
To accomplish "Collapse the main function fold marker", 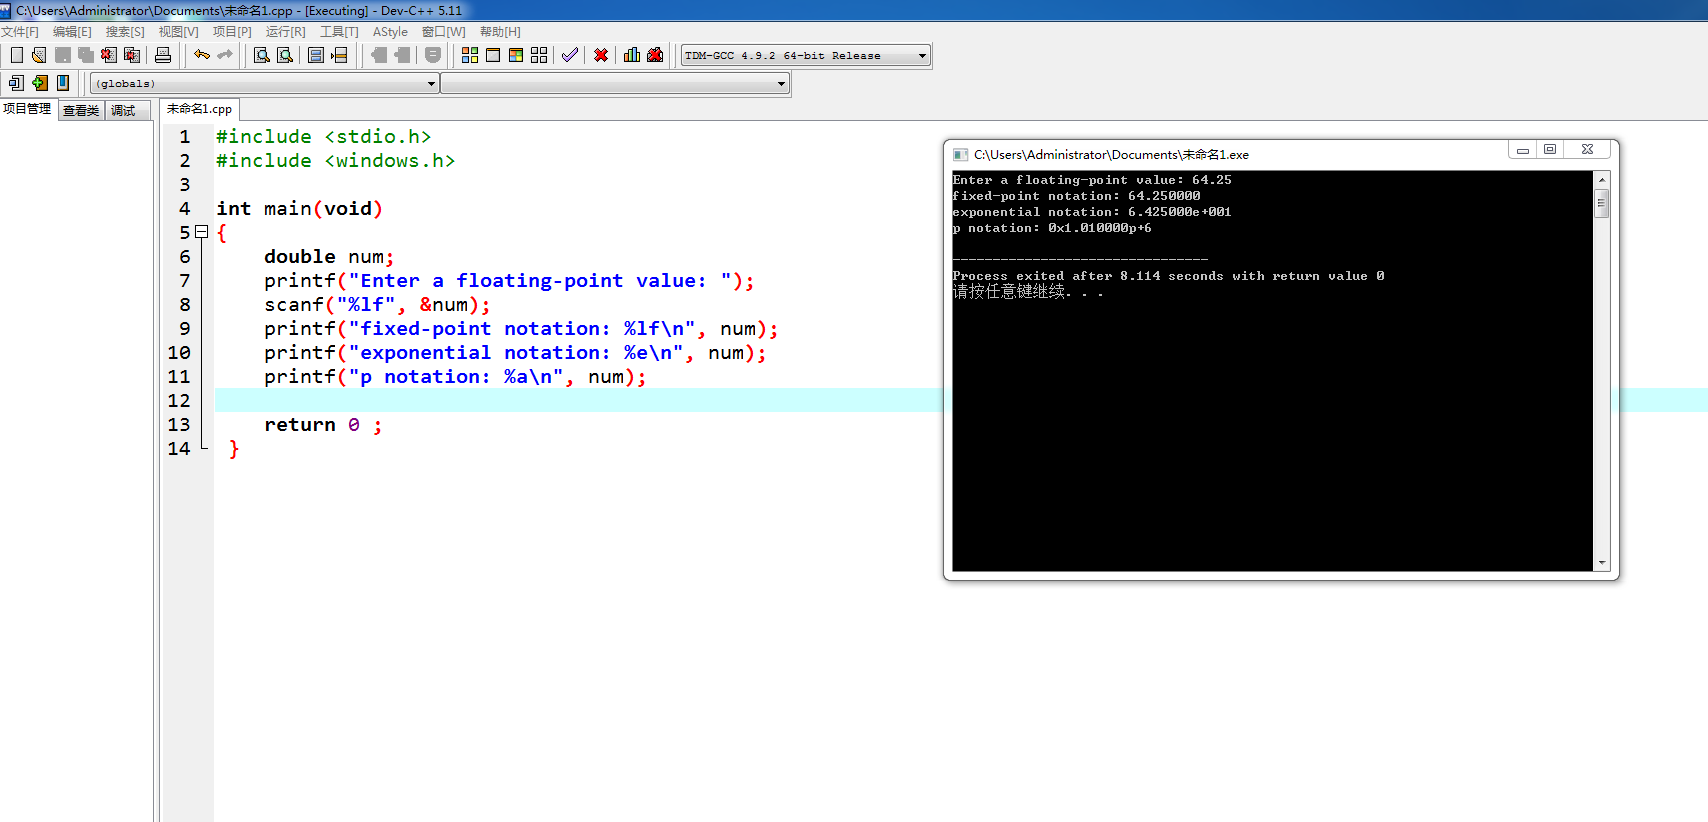I will pos(201,232).
